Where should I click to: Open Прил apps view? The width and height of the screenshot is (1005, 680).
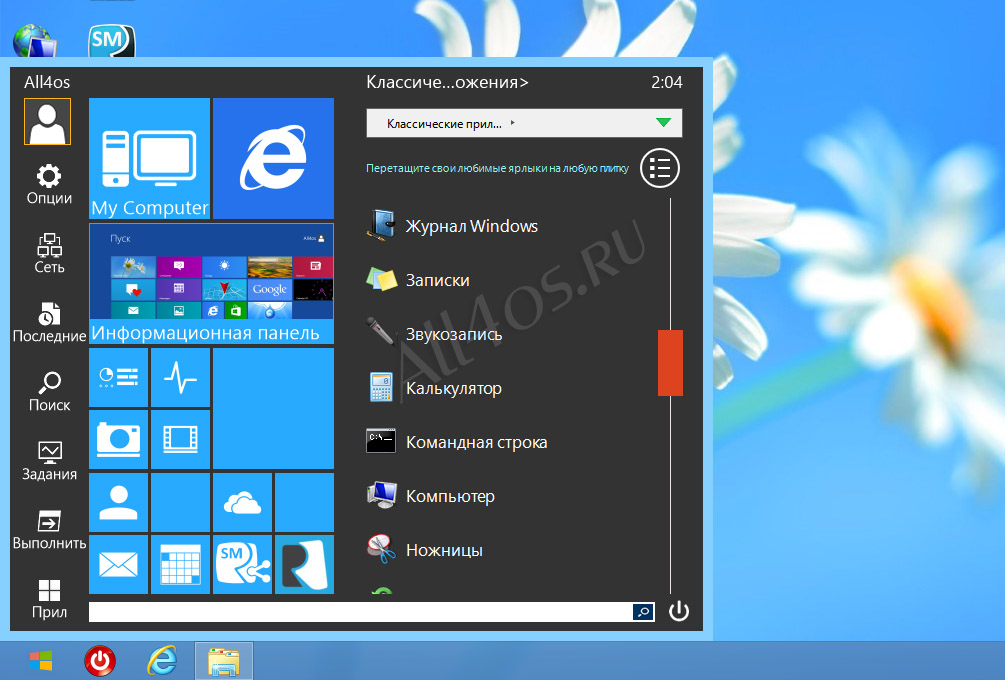(49, 599)
